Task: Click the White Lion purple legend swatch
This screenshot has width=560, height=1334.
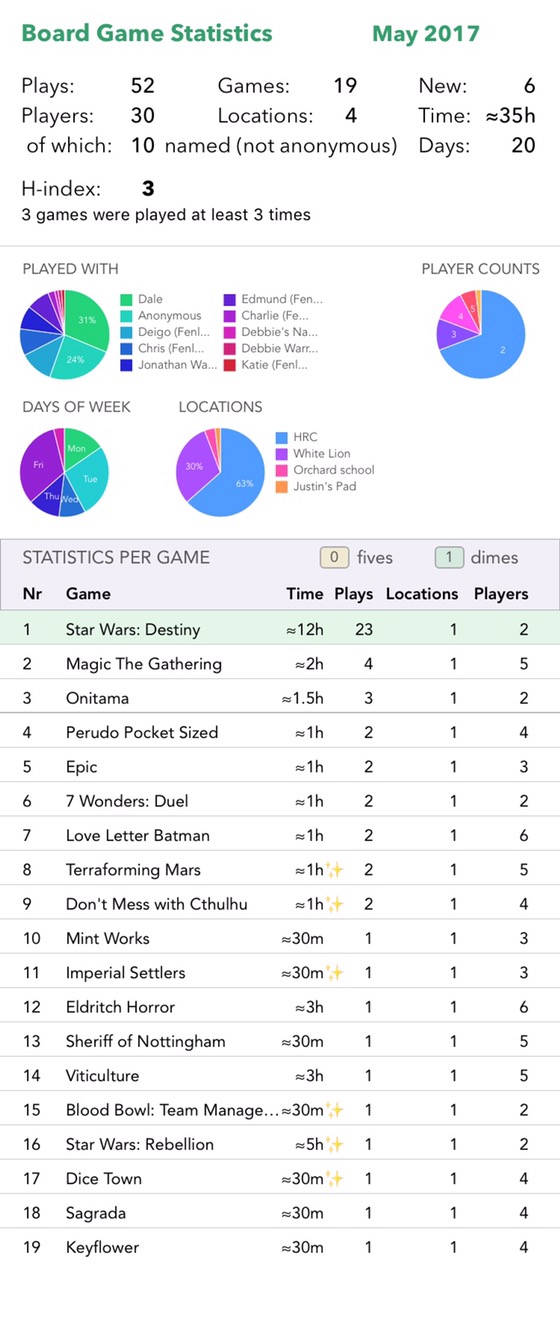Action: [x=281, y=454]
